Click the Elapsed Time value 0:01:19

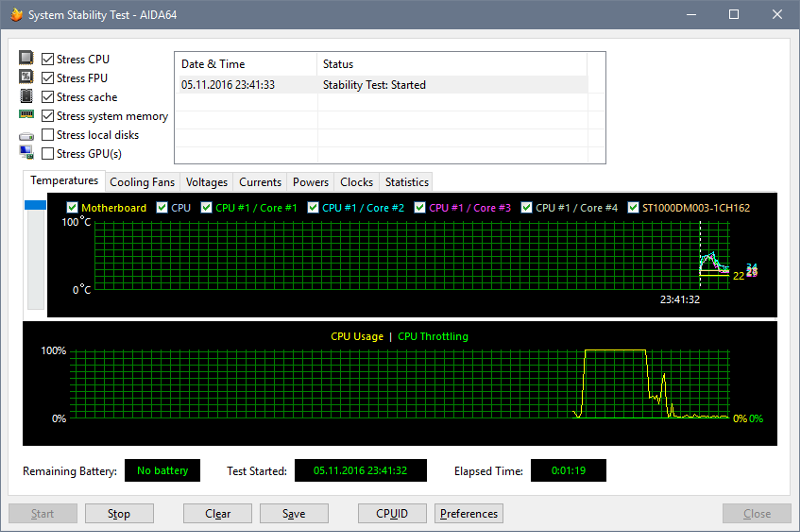[x=568, y=470]
